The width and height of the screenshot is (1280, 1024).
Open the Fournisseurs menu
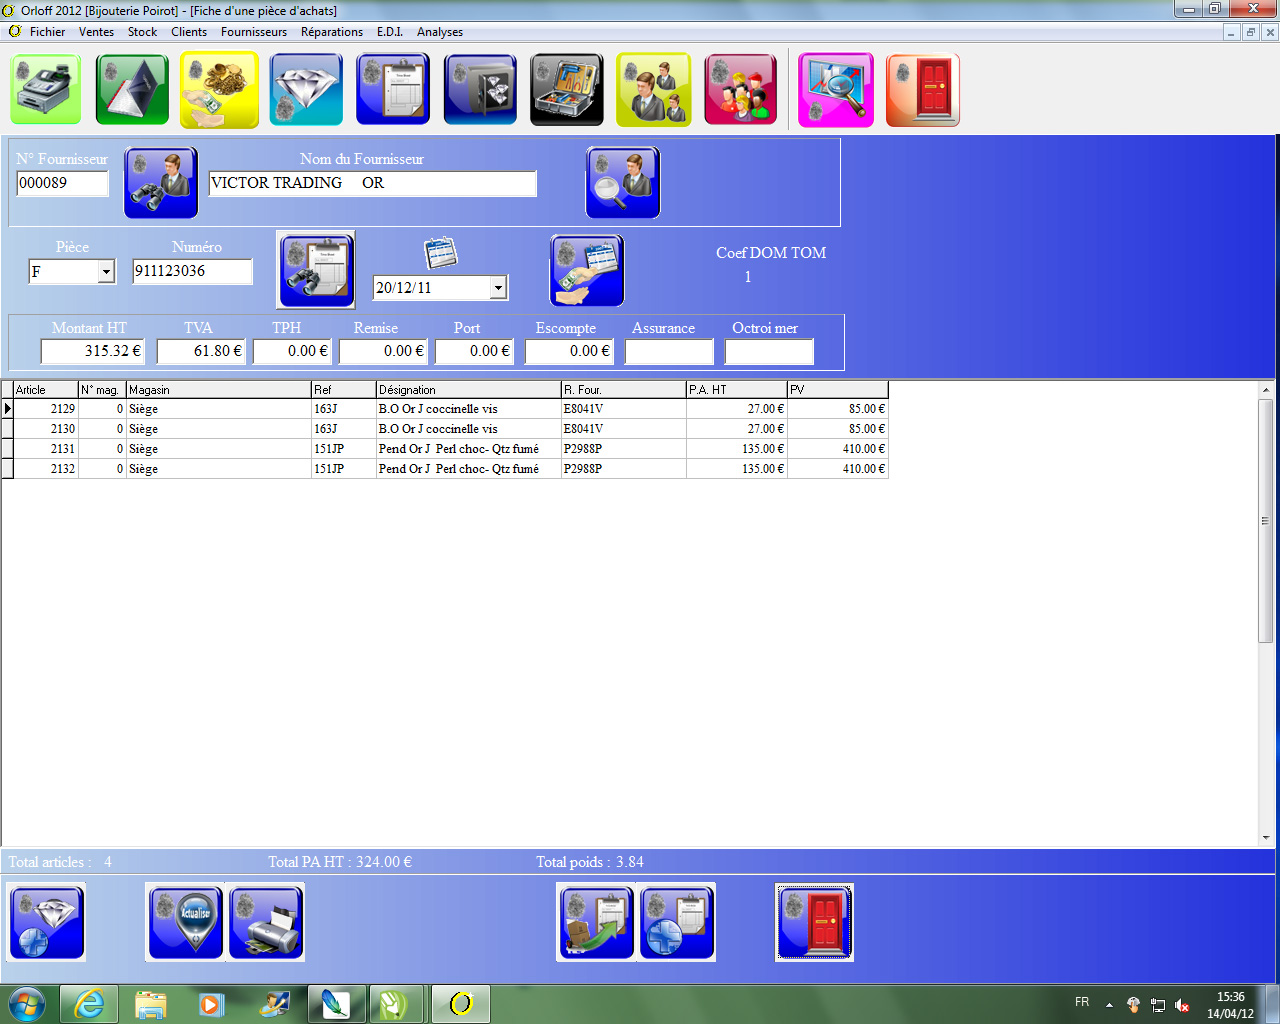254,32
